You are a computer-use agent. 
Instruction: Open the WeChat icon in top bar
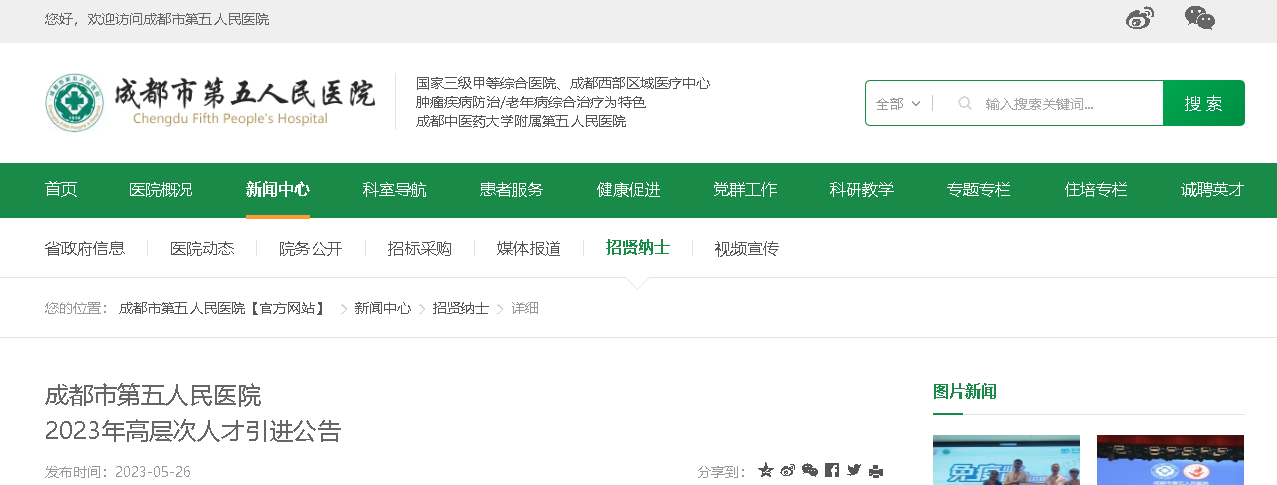[1199, 18]
